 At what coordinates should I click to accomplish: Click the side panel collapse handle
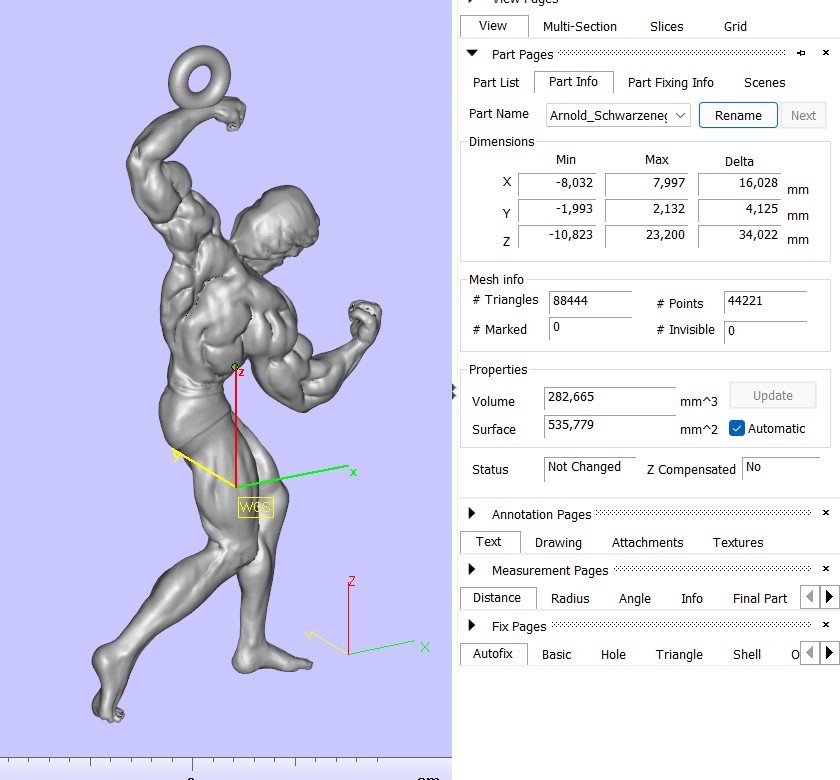click(x=454, y=392)
